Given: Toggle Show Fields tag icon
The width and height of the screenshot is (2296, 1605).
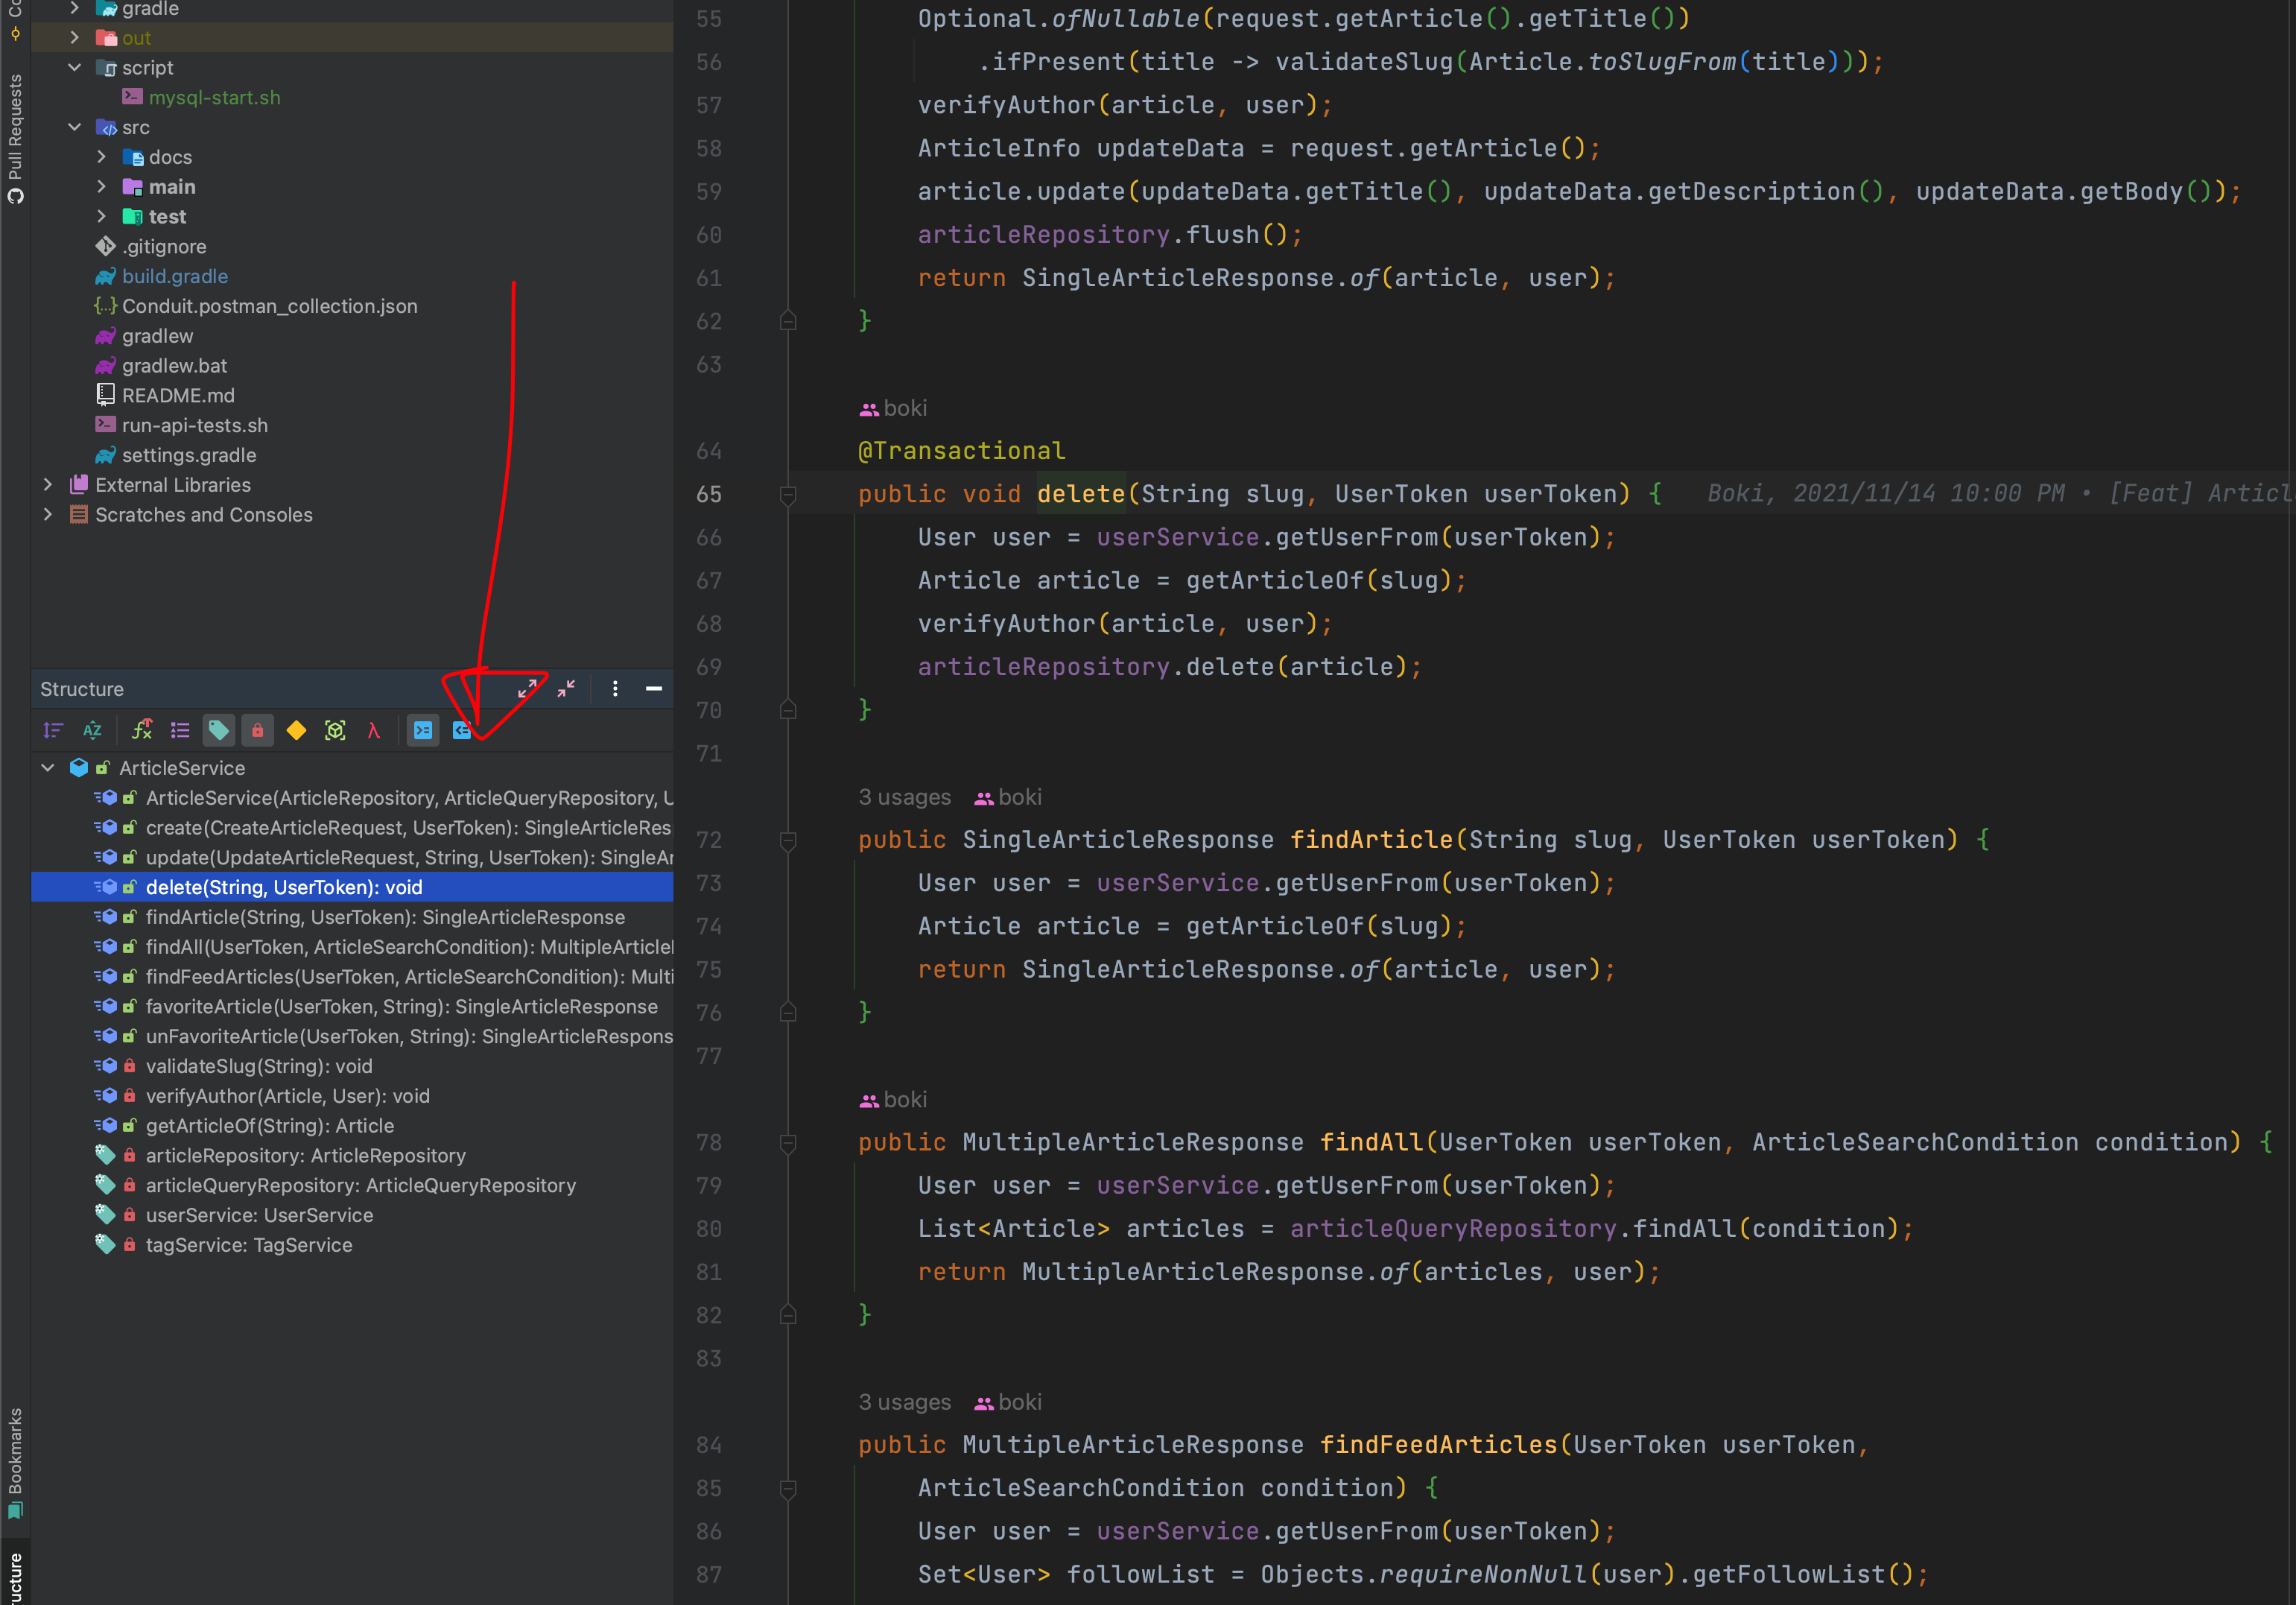Looking at the screenshot, I should click(x=218, y=731).
